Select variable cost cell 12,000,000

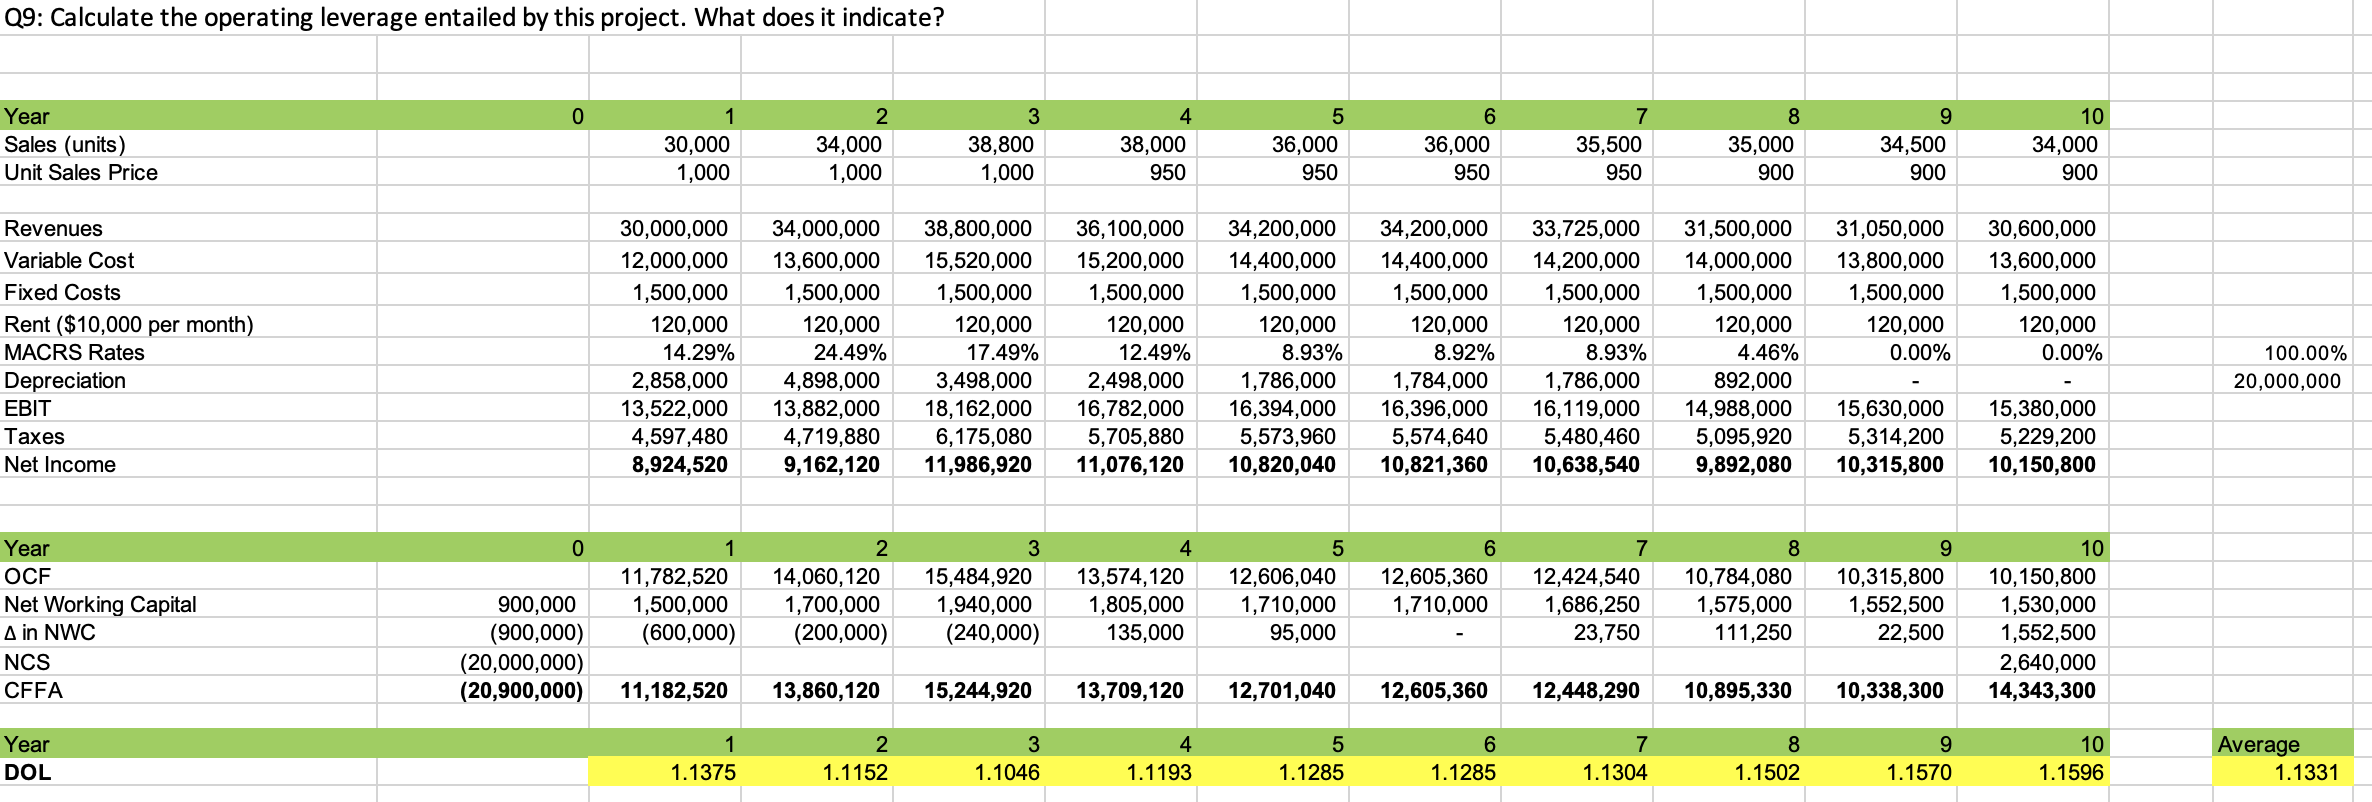(x=674, y=260)
